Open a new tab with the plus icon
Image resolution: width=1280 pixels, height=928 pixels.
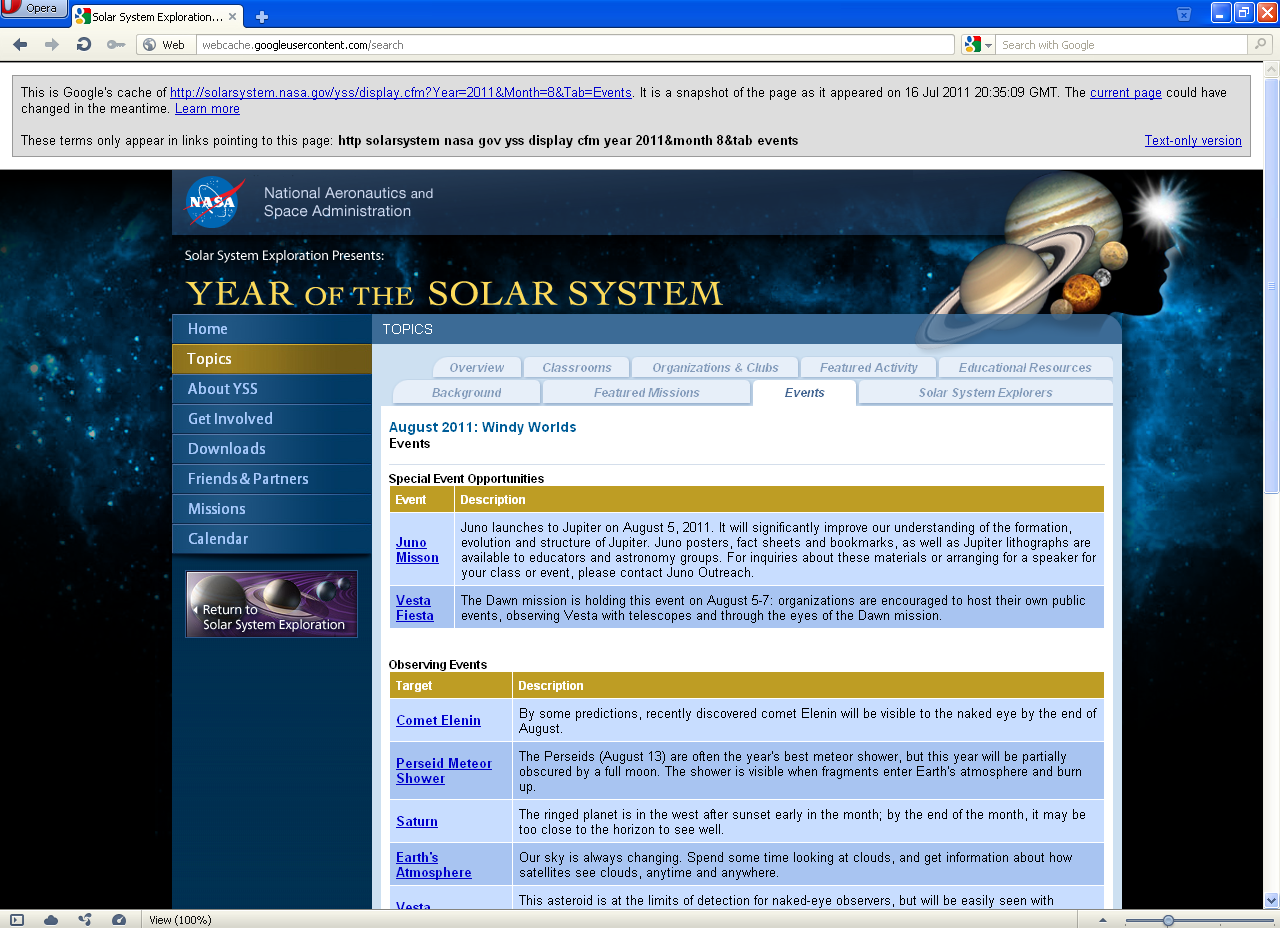tap(262, 17)
